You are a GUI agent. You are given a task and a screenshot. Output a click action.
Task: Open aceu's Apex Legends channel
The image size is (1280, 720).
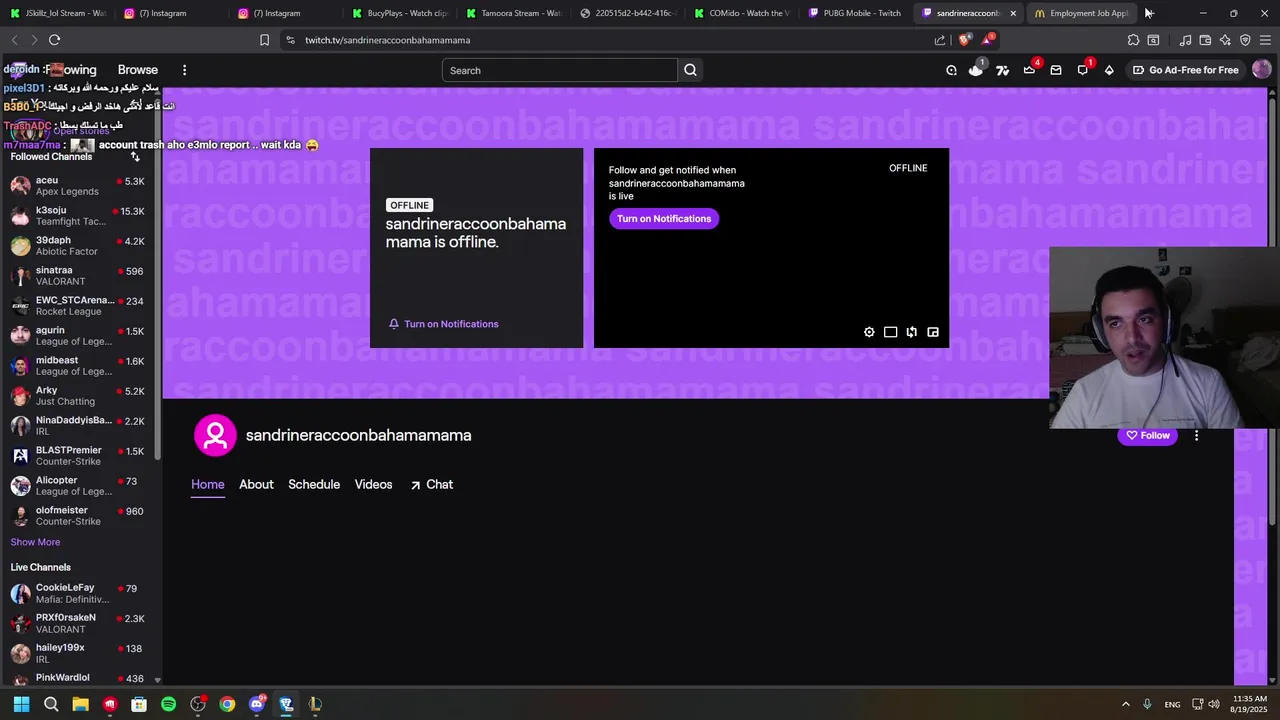tap(78, 186)
